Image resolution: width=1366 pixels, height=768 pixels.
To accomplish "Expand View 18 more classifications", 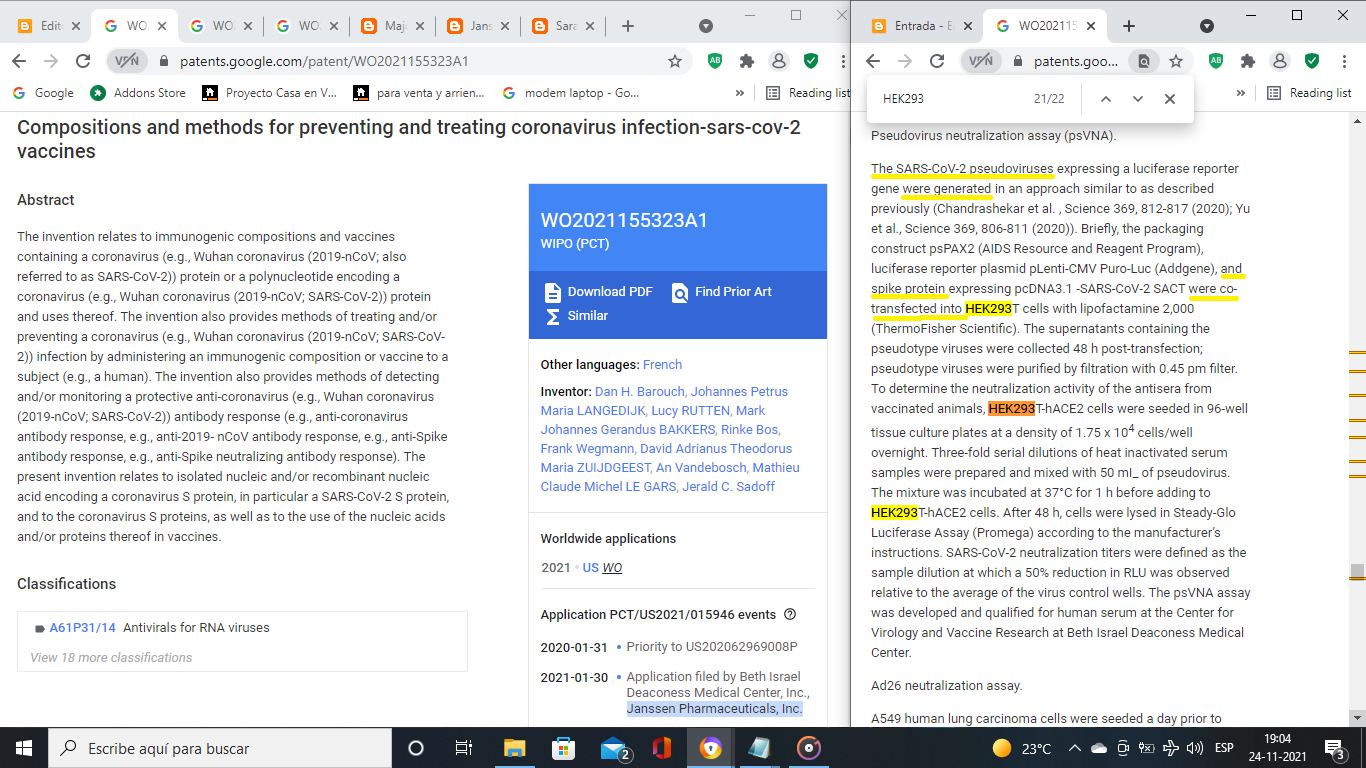I will 111,658.
